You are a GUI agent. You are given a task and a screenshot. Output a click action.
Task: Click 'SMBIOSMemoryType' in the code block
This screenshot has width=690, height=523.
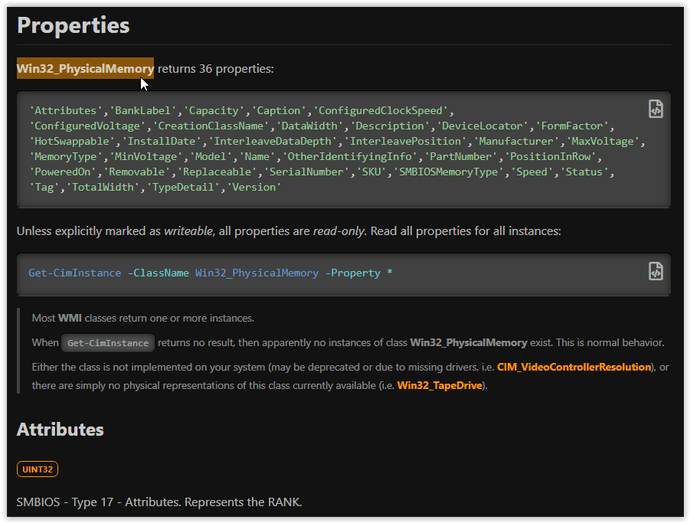(x=448, y=172)
